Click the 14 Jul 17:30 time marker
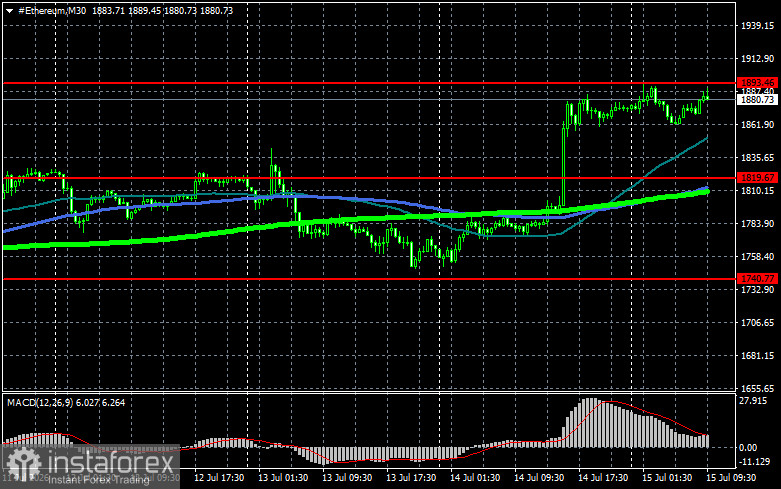This screenshot has height=489, width=781. pos(603,478)
